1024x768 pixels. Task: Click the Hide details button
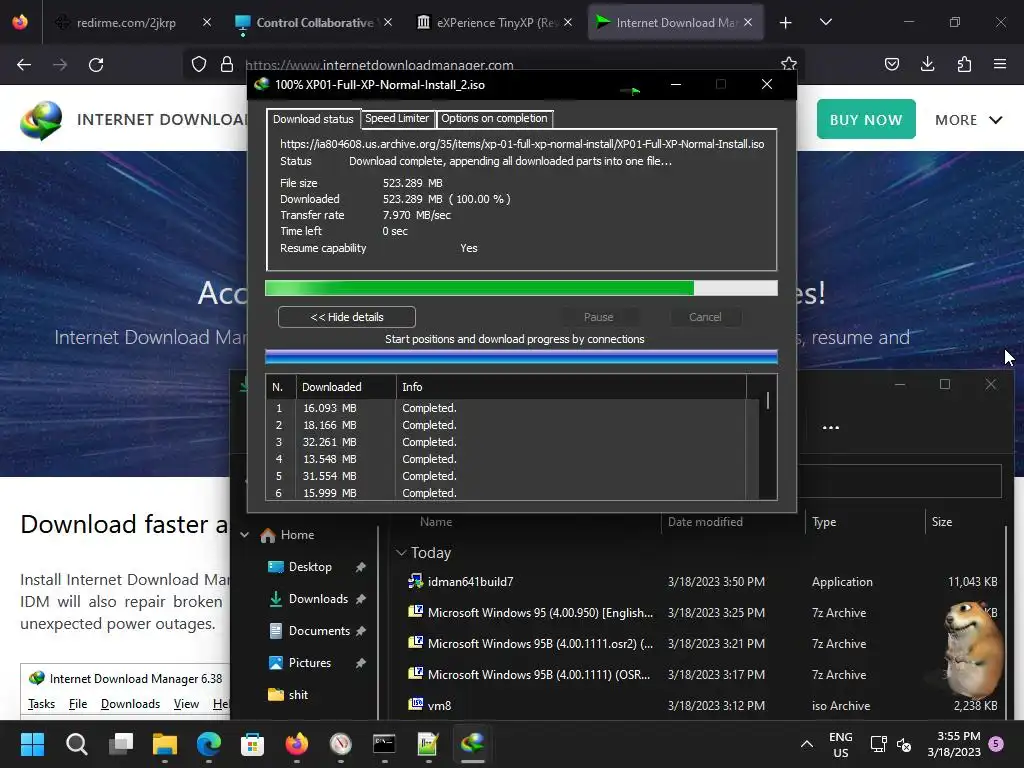point(347,317)
